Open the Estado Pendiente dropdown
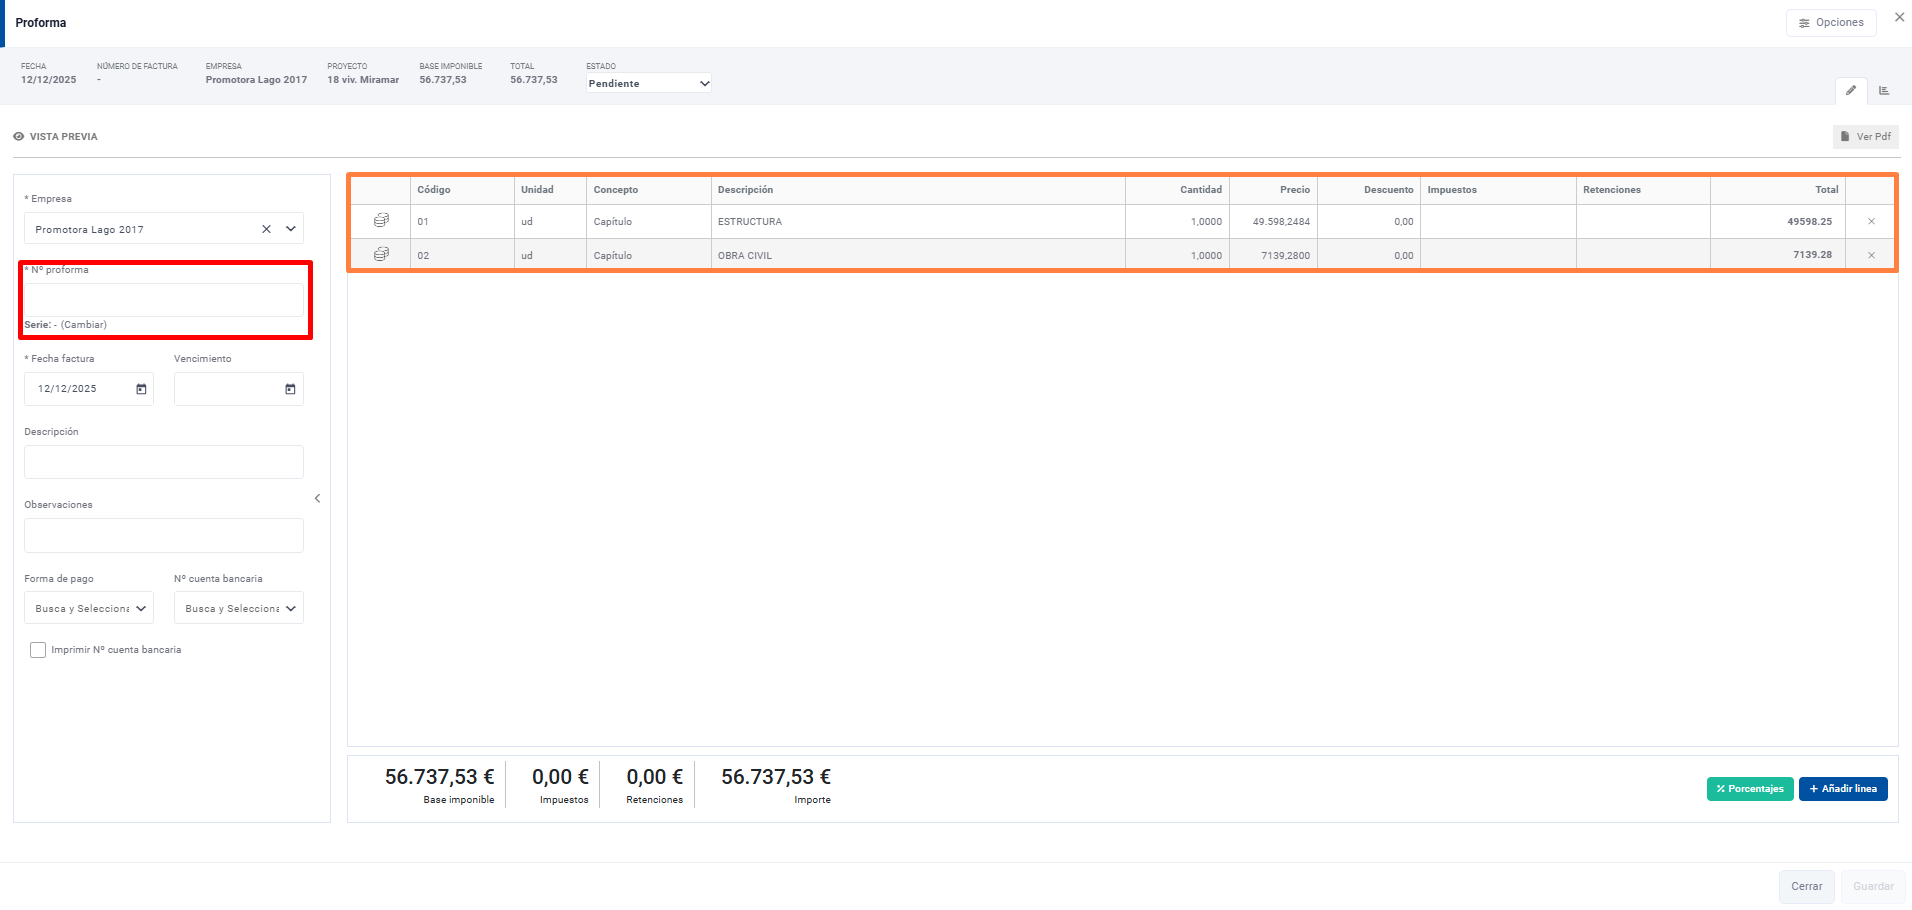 coord(648,84)
